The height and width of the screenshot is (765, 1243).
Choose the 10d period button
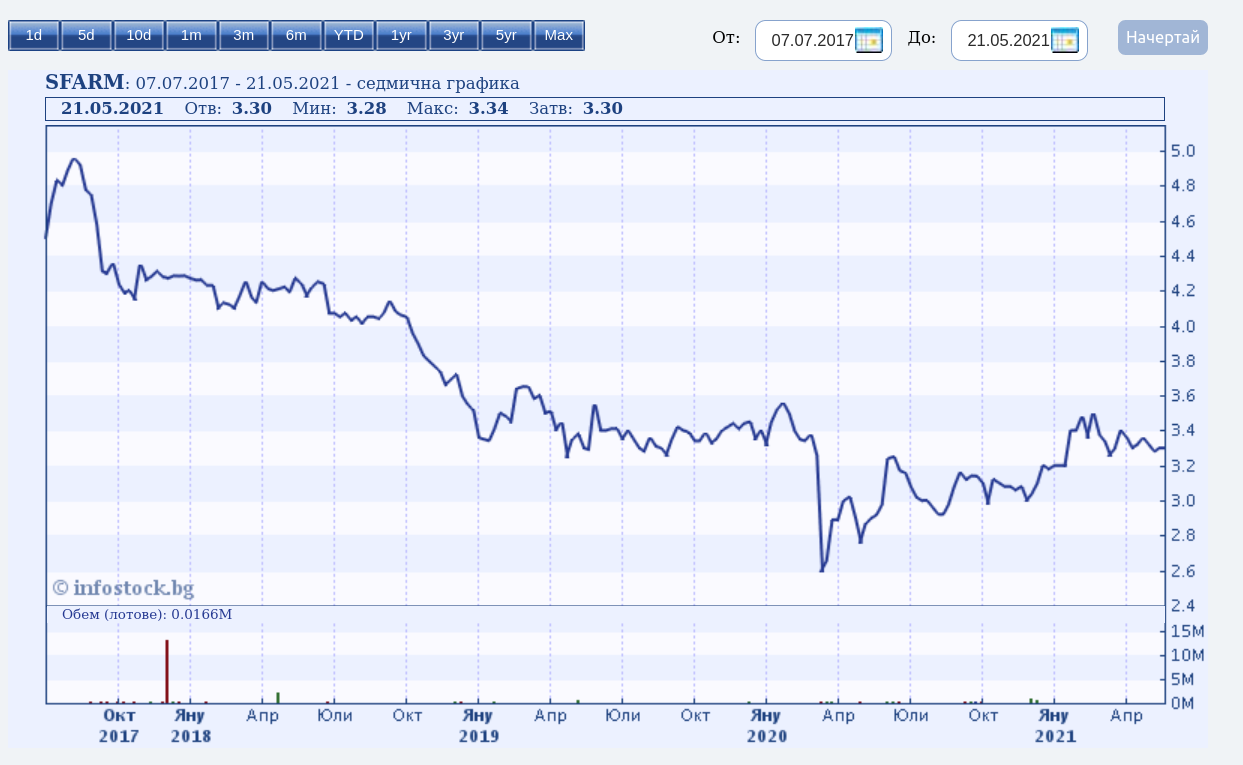click(139, 36)
